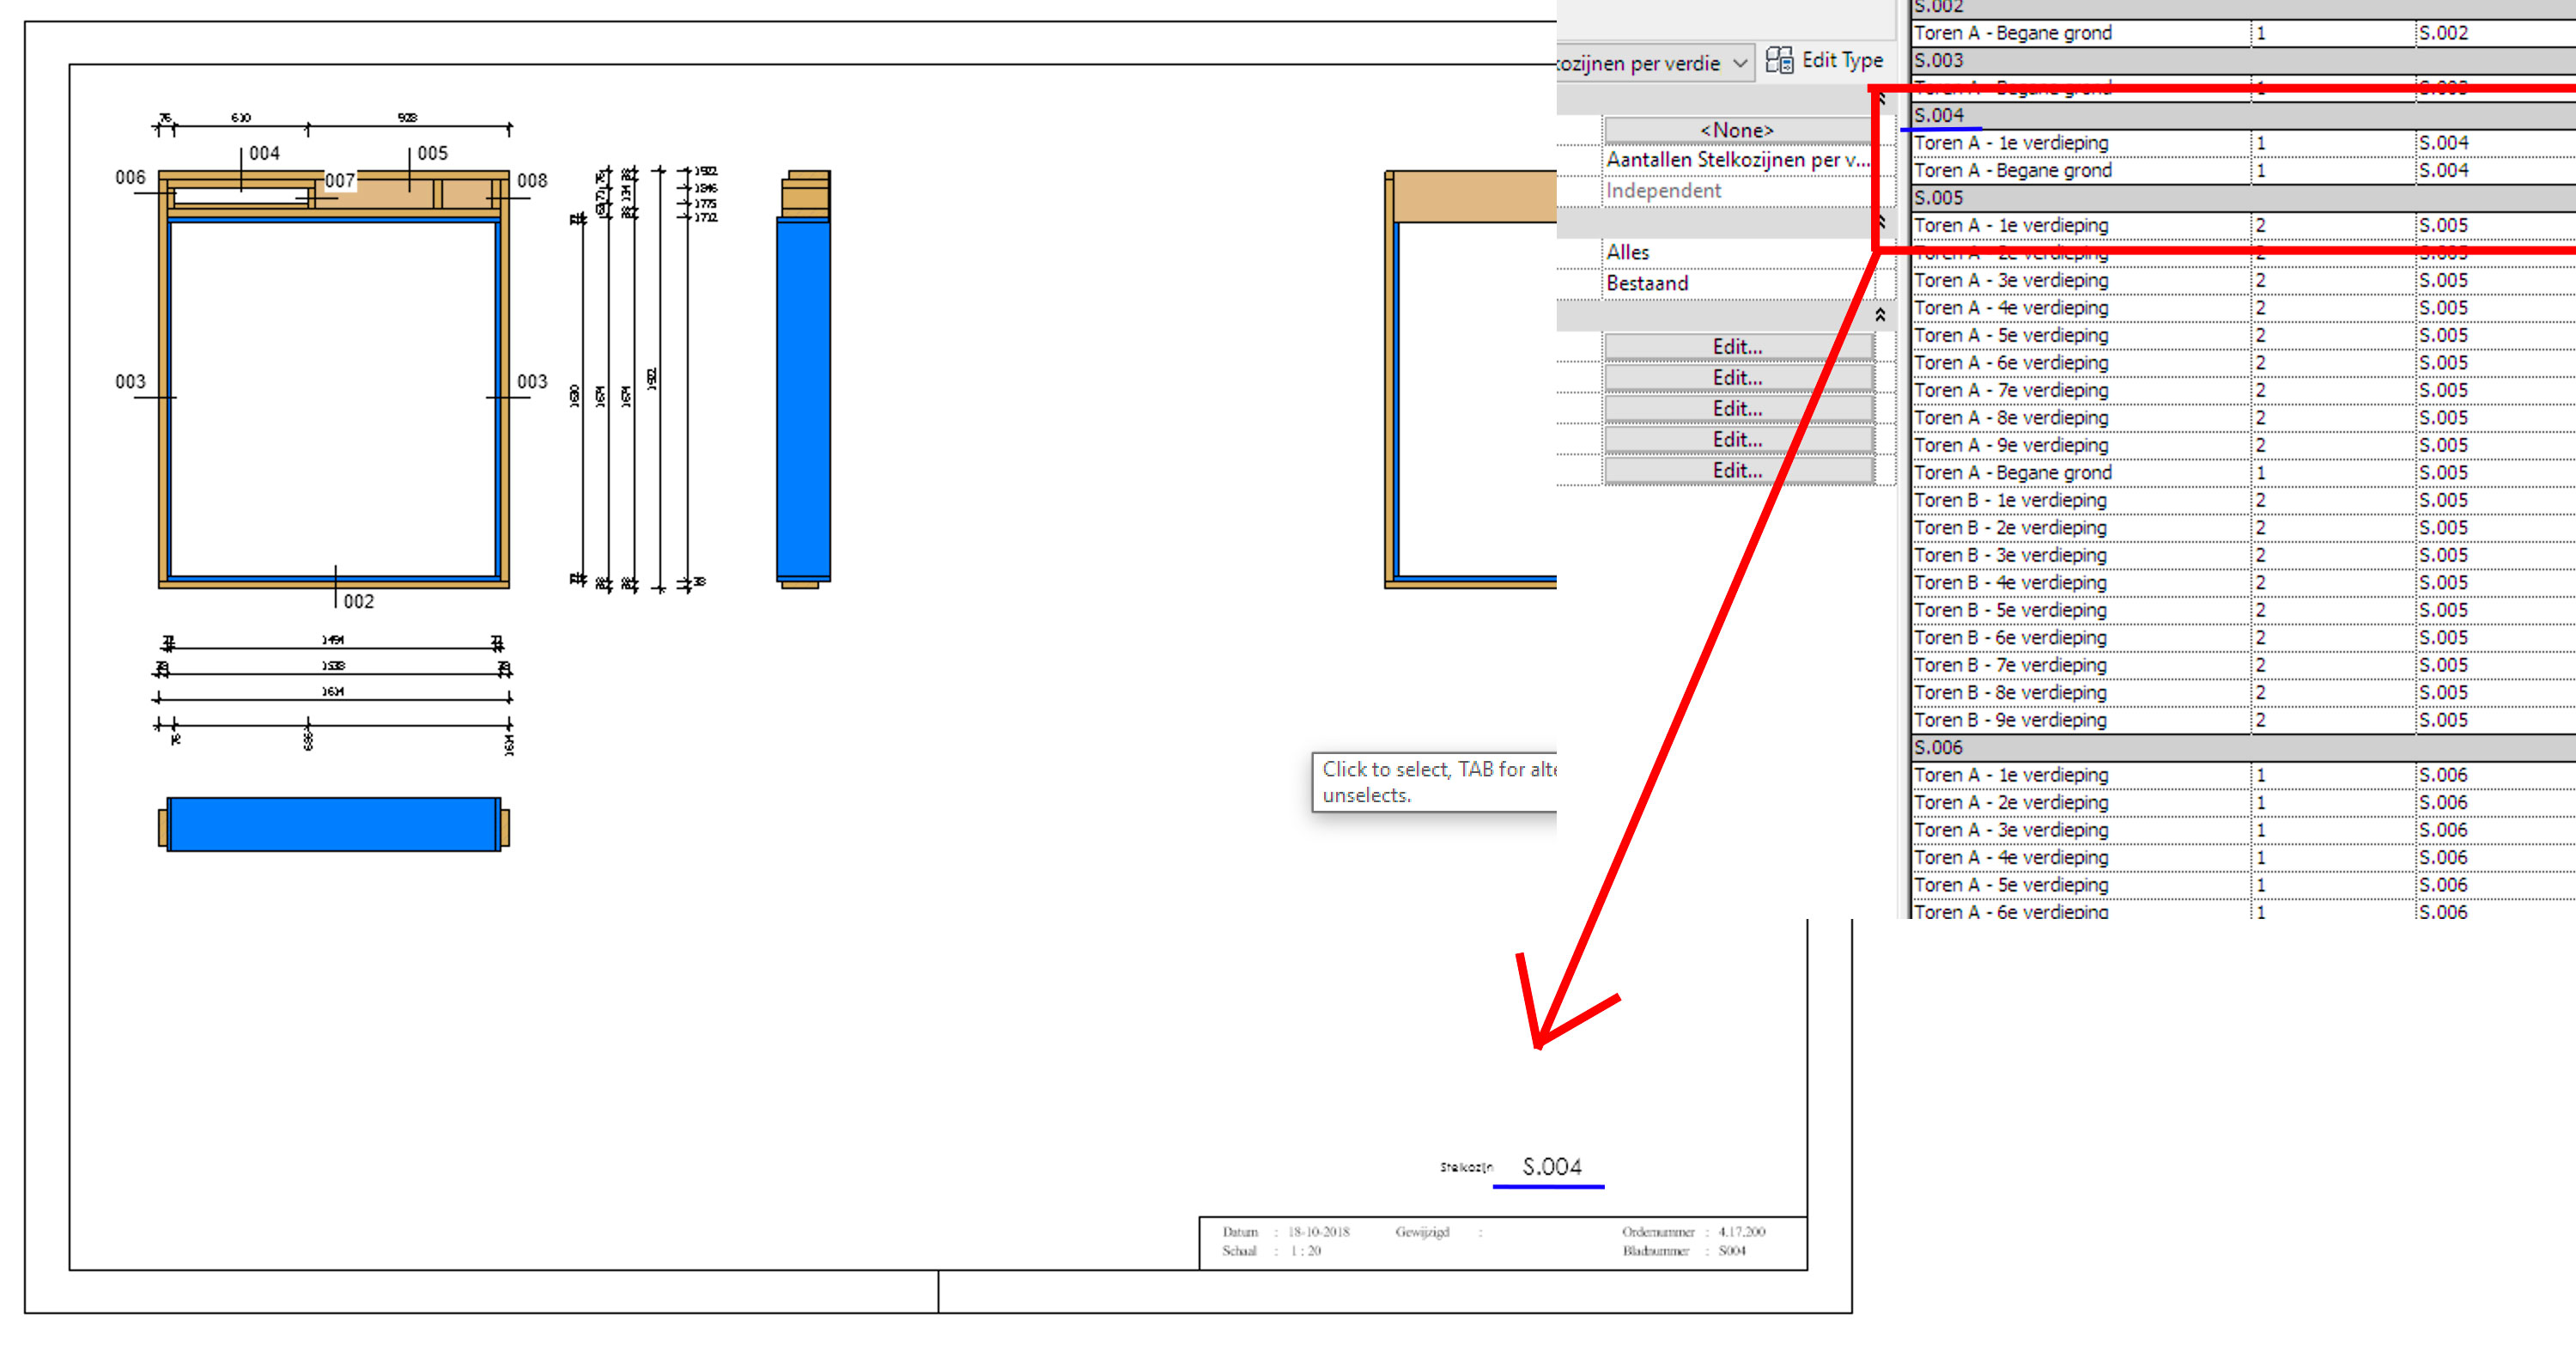Select the Bestaand value field

click(x=1700, y=283)
